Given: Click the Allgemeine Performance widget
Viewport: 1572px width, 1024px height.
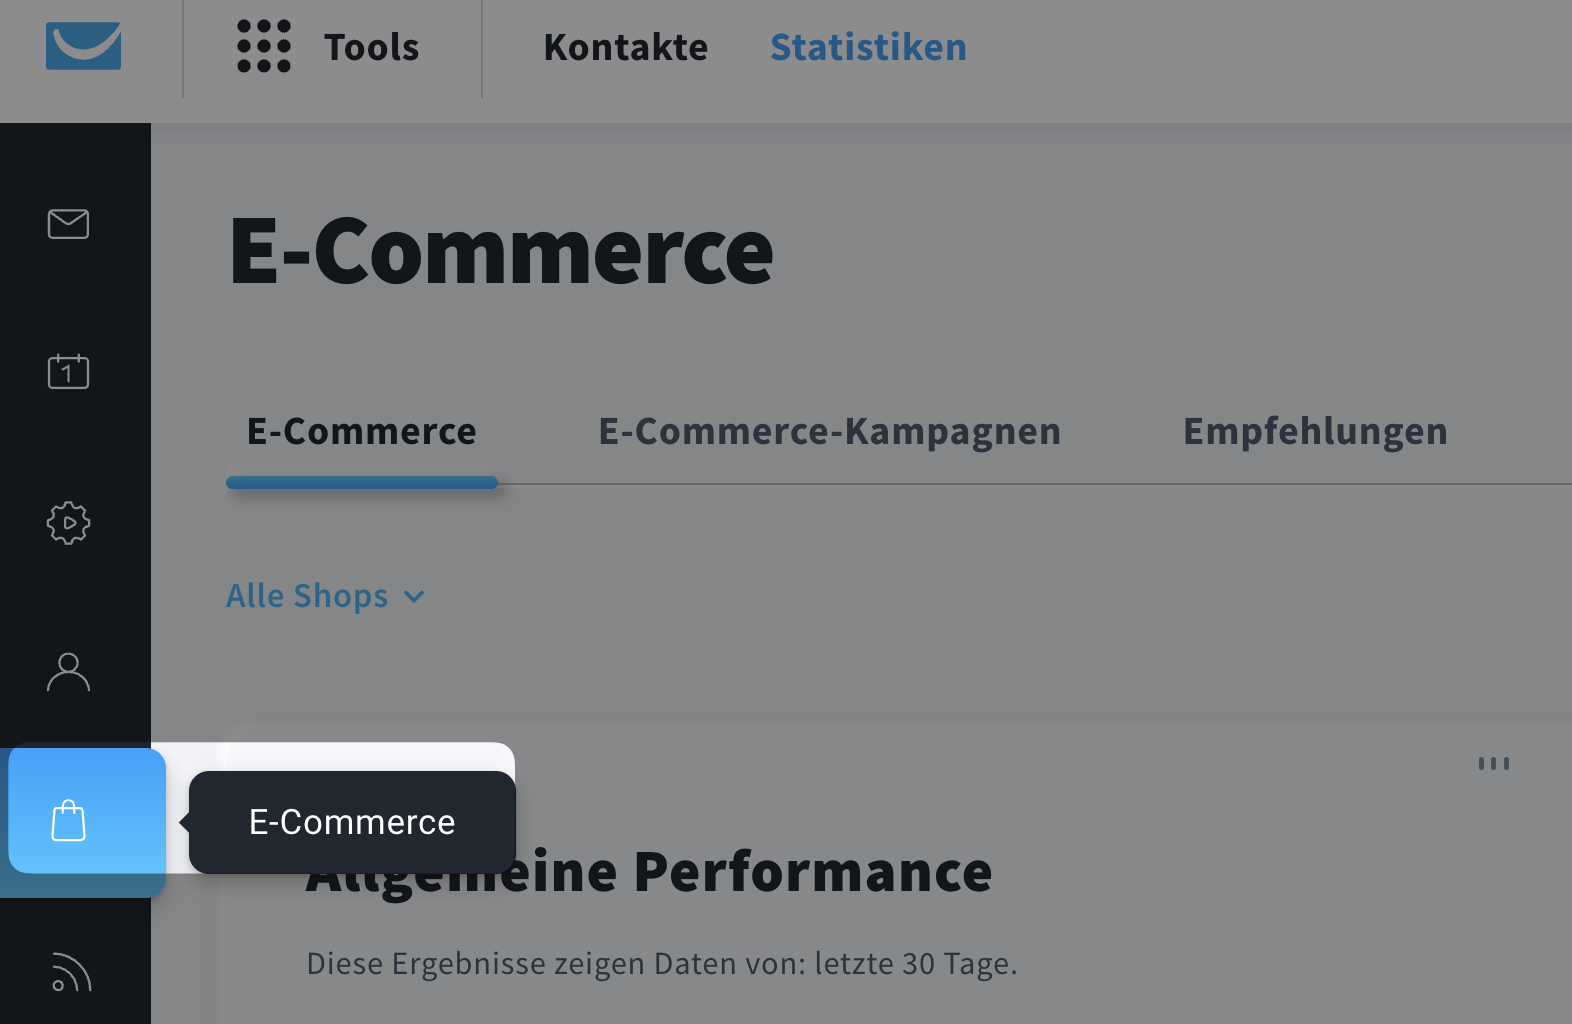Looking at the screenshot, I should 648,870.
